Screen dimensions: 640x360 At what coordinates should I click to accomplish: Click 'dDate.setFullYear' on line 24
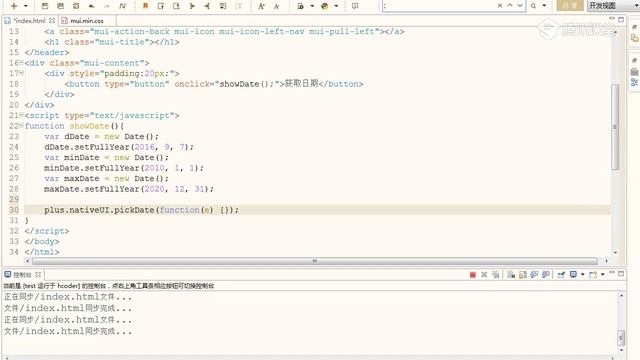(87, 147)
